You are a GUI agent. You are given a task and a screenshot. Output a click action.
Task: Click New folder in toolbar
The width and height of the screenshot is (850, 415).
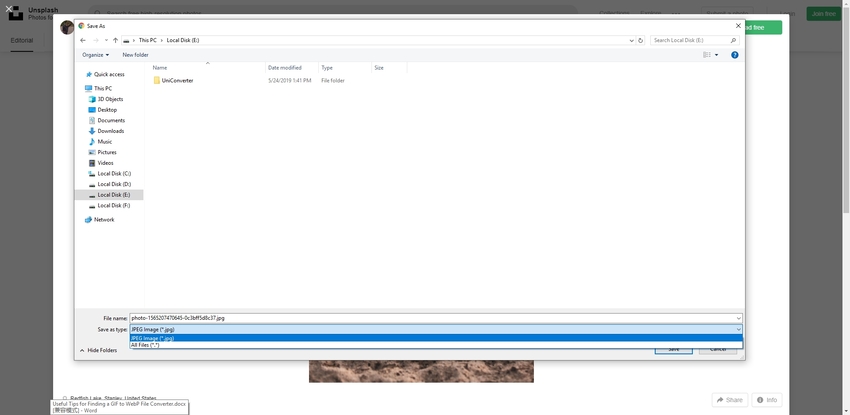[x=135, y=55]
